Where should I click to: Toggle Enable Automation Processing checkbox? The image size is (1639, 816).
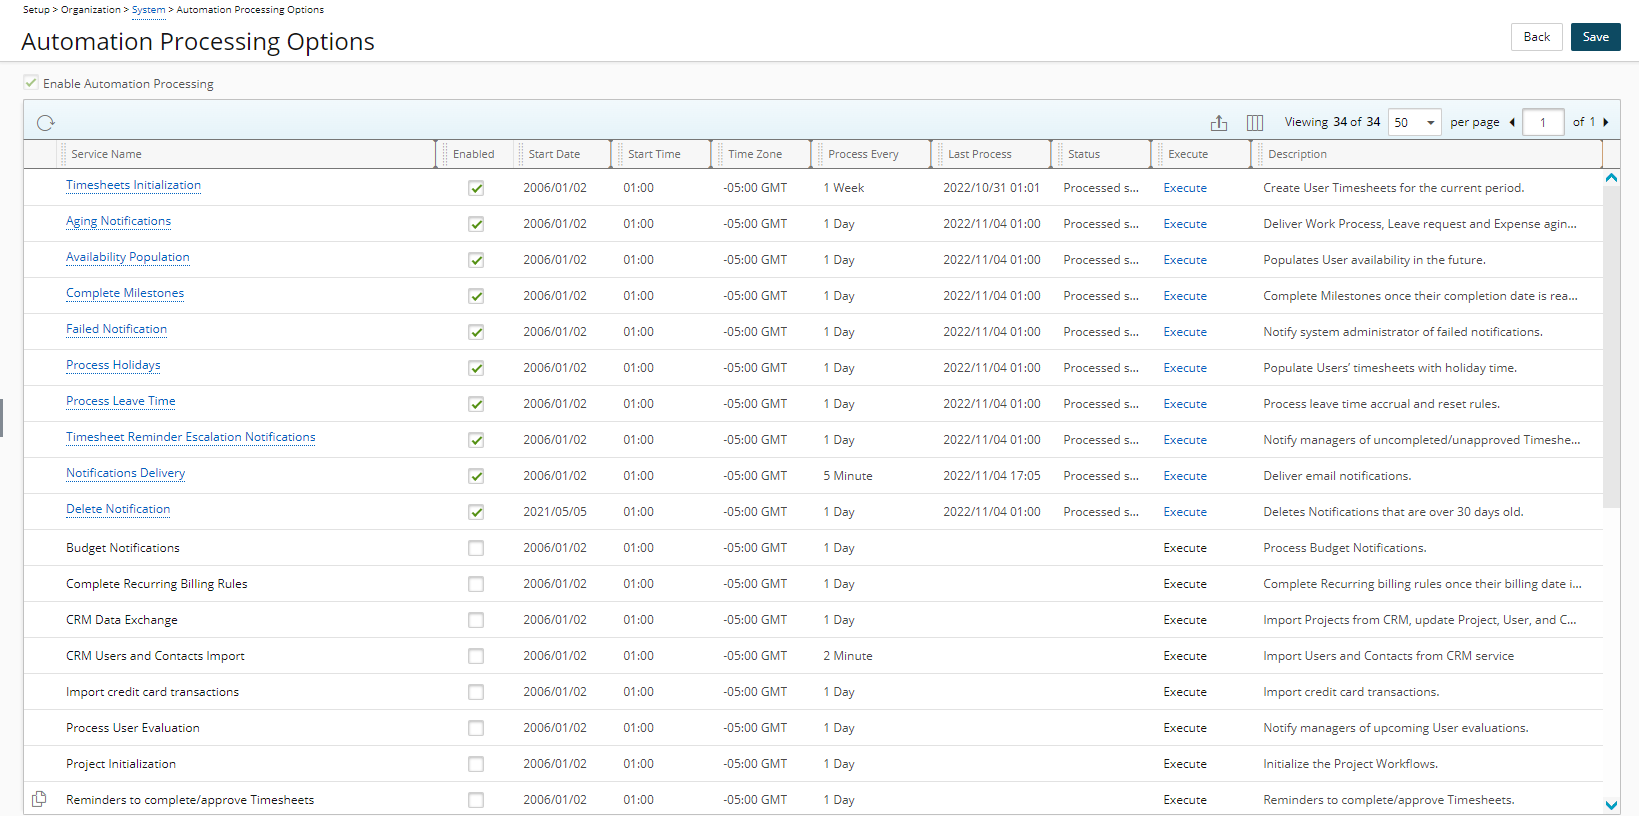pyautogui.click(x=31, y=83)
